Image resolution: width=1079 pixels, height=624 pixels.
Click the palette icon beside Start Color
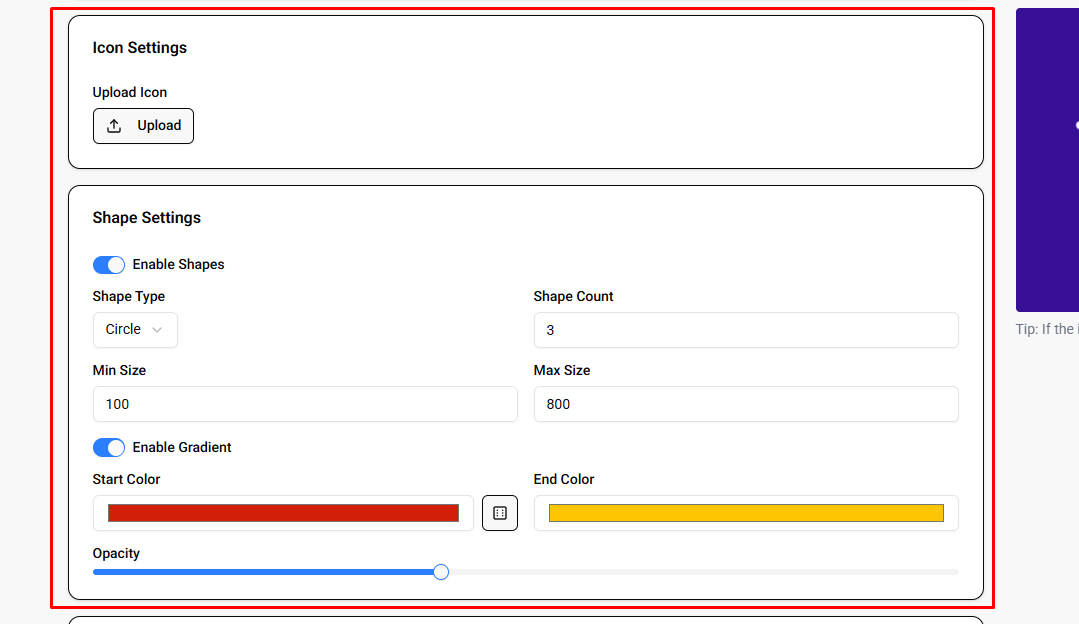(x=500, y=513)
